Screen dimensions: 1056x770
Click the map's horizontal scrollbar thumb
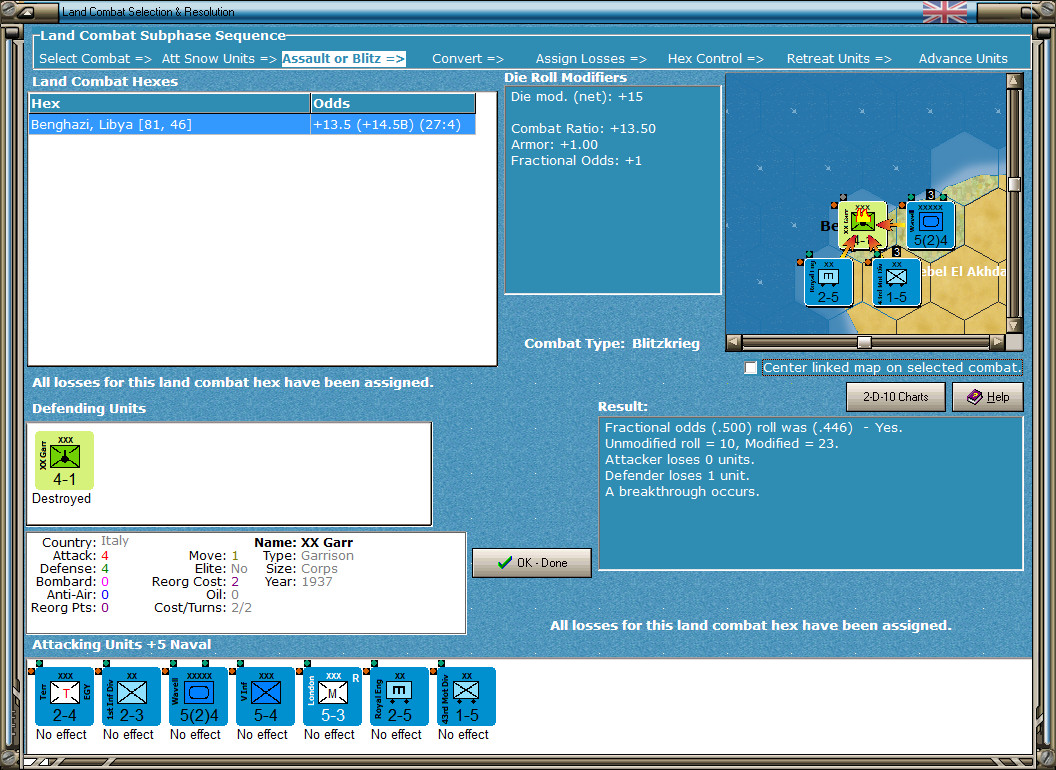[x=864, y=342]
